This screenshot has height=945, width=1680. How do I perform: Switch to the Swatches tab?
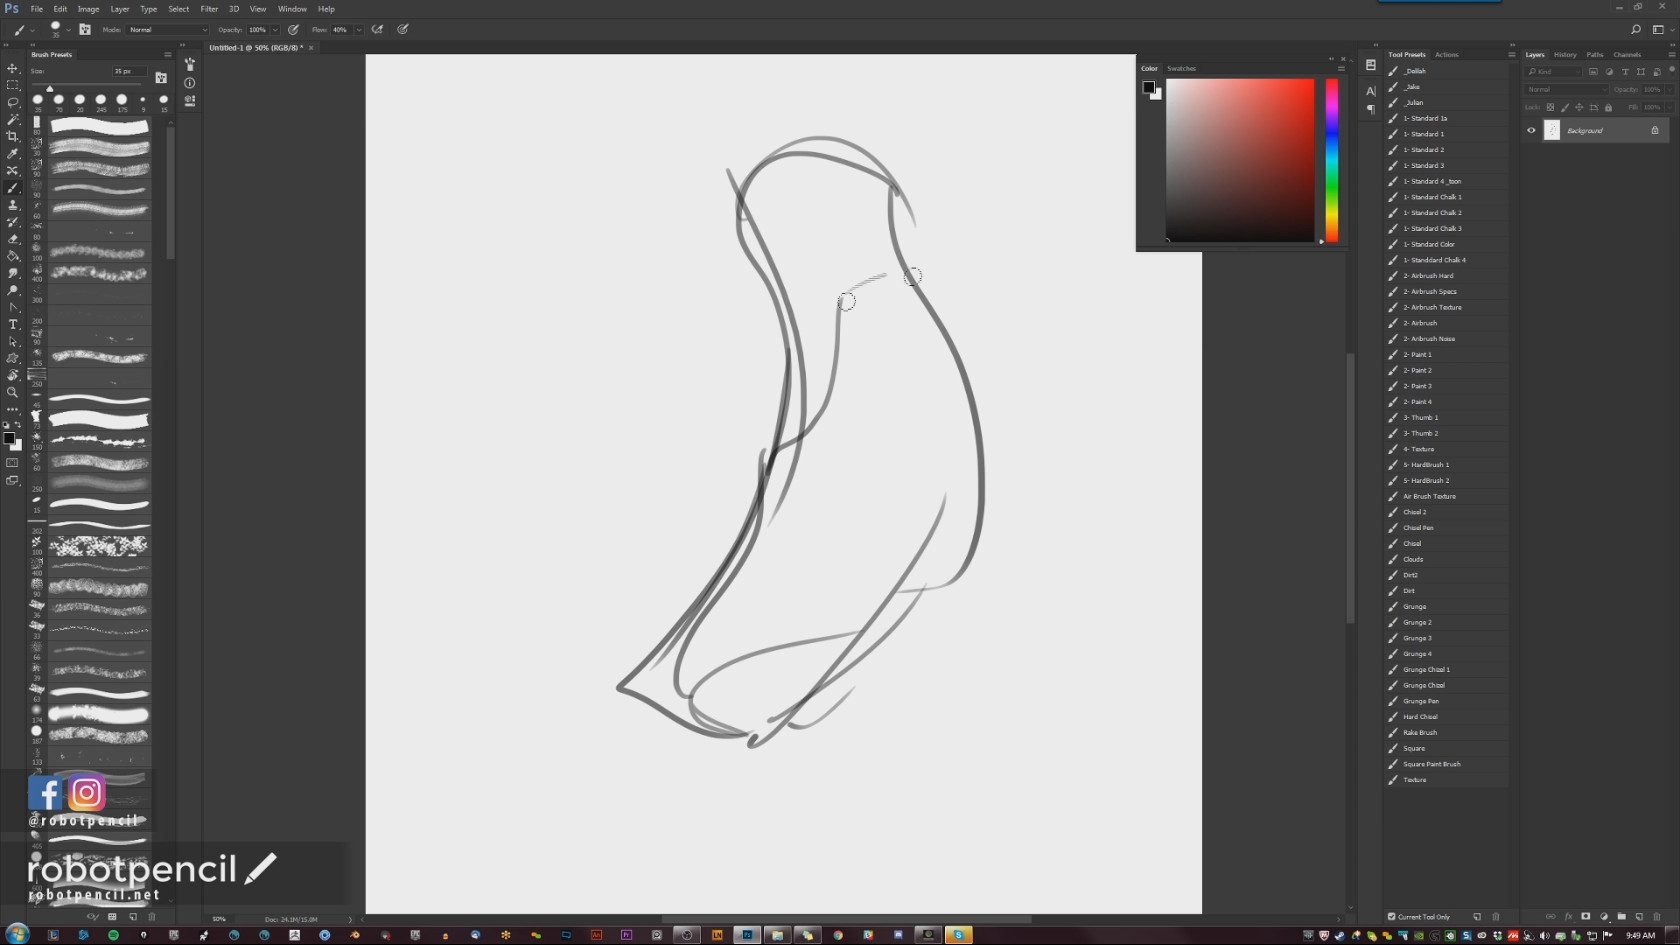[x=1181, y=69]
